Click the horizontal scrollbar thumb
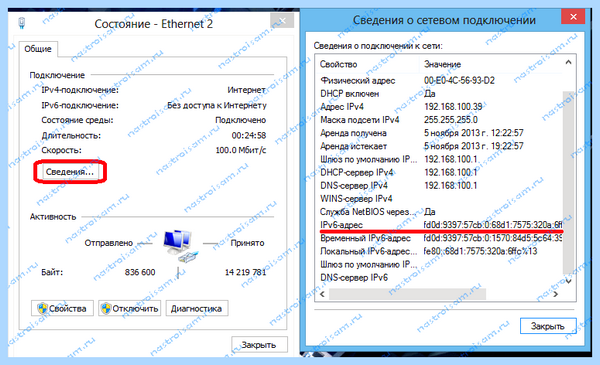 pos(408,294)
